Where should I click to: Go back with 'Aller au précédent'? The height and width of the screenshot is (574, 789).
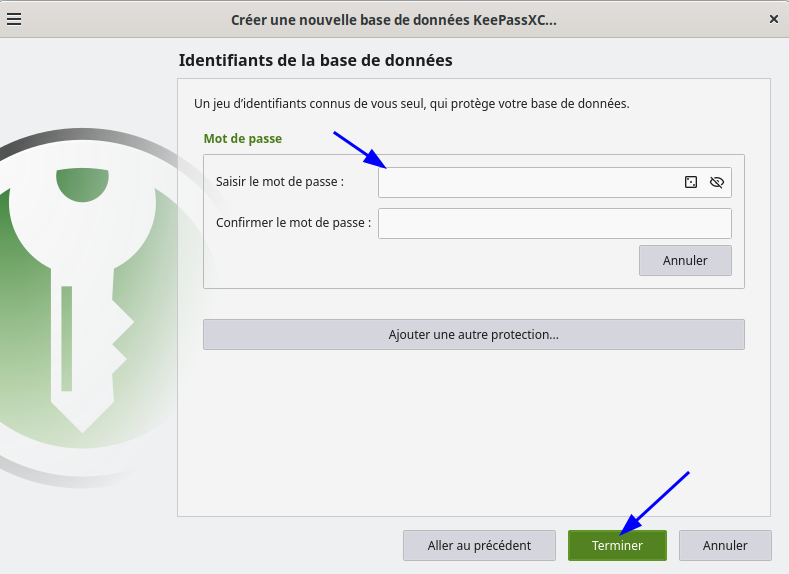479,545
